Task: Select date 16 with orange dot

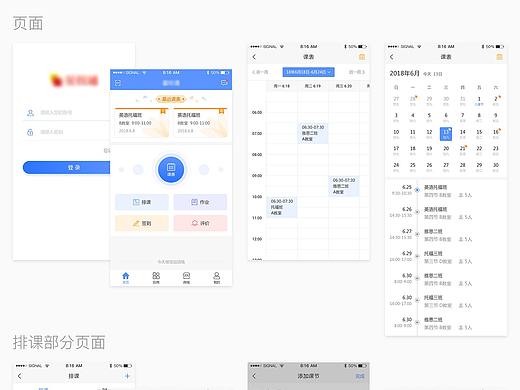Action: (496, 134)
